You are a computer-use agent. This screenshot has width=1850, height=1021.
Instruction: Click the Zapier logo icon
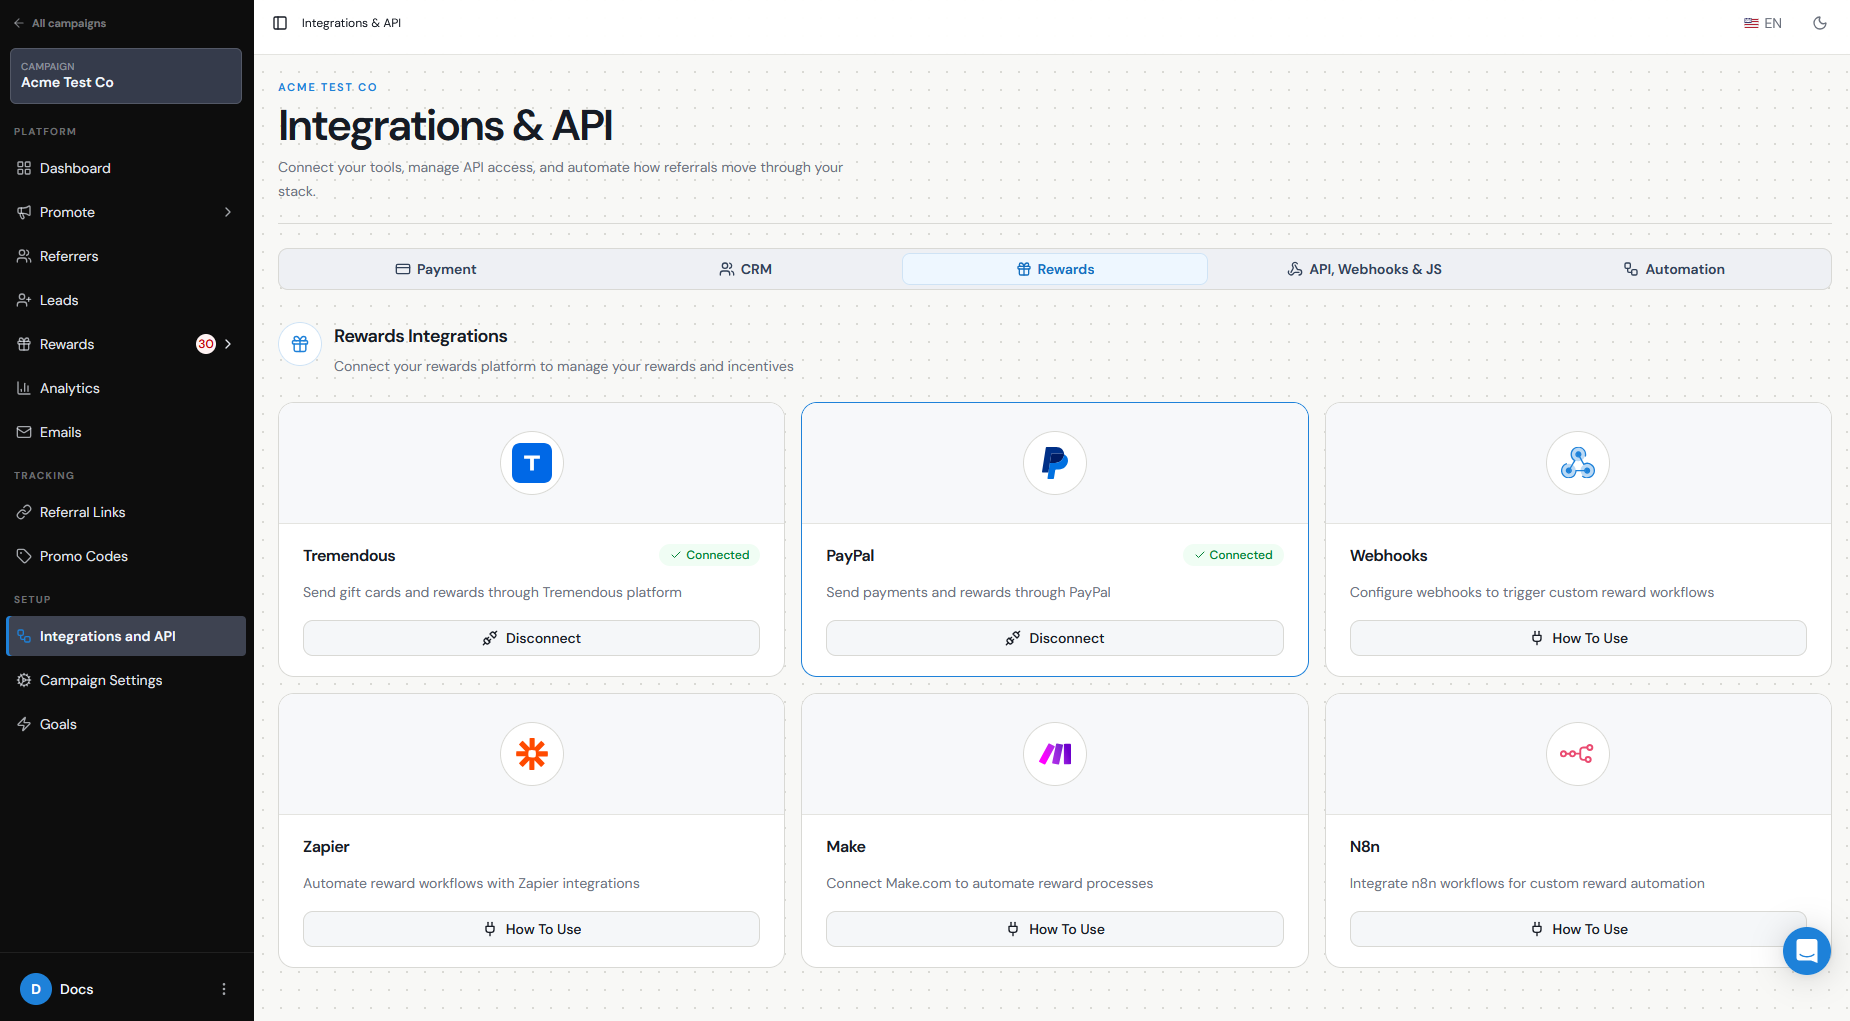(532, 754)
